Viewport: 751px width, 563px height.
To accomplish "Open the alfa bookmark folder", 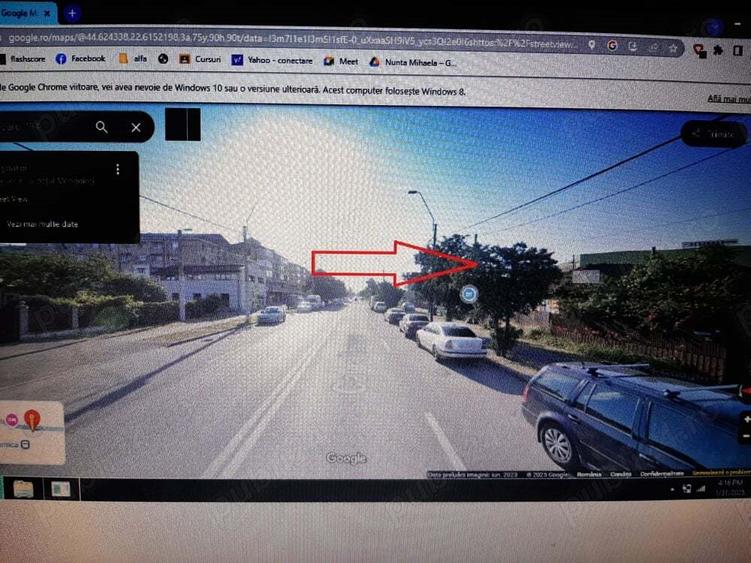I will [x=133, y=59].
